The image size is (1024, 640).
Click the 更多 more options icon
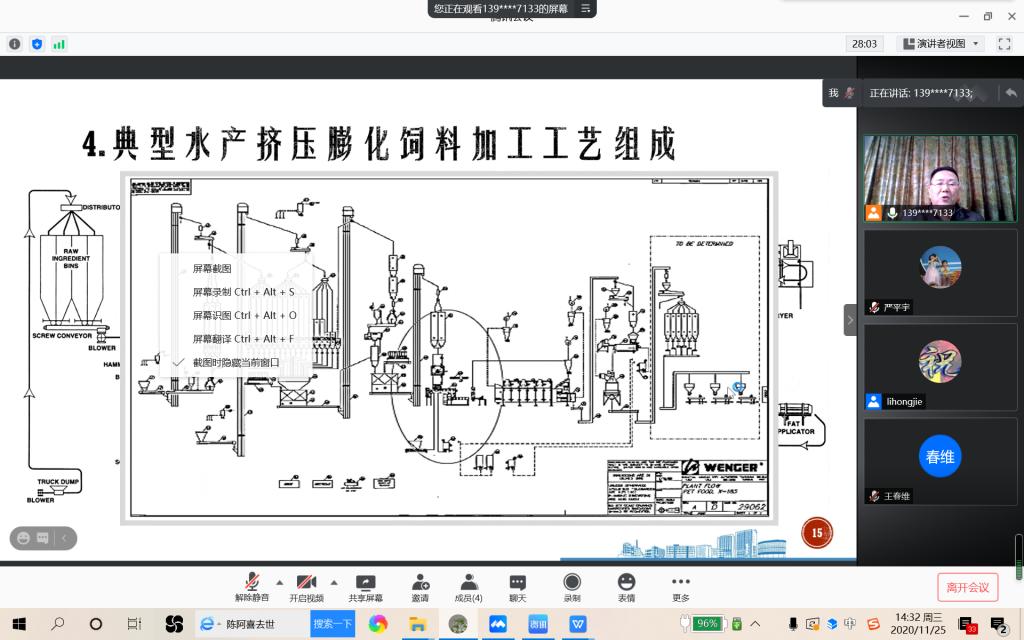pyautogui.click(x=680, y=586)
